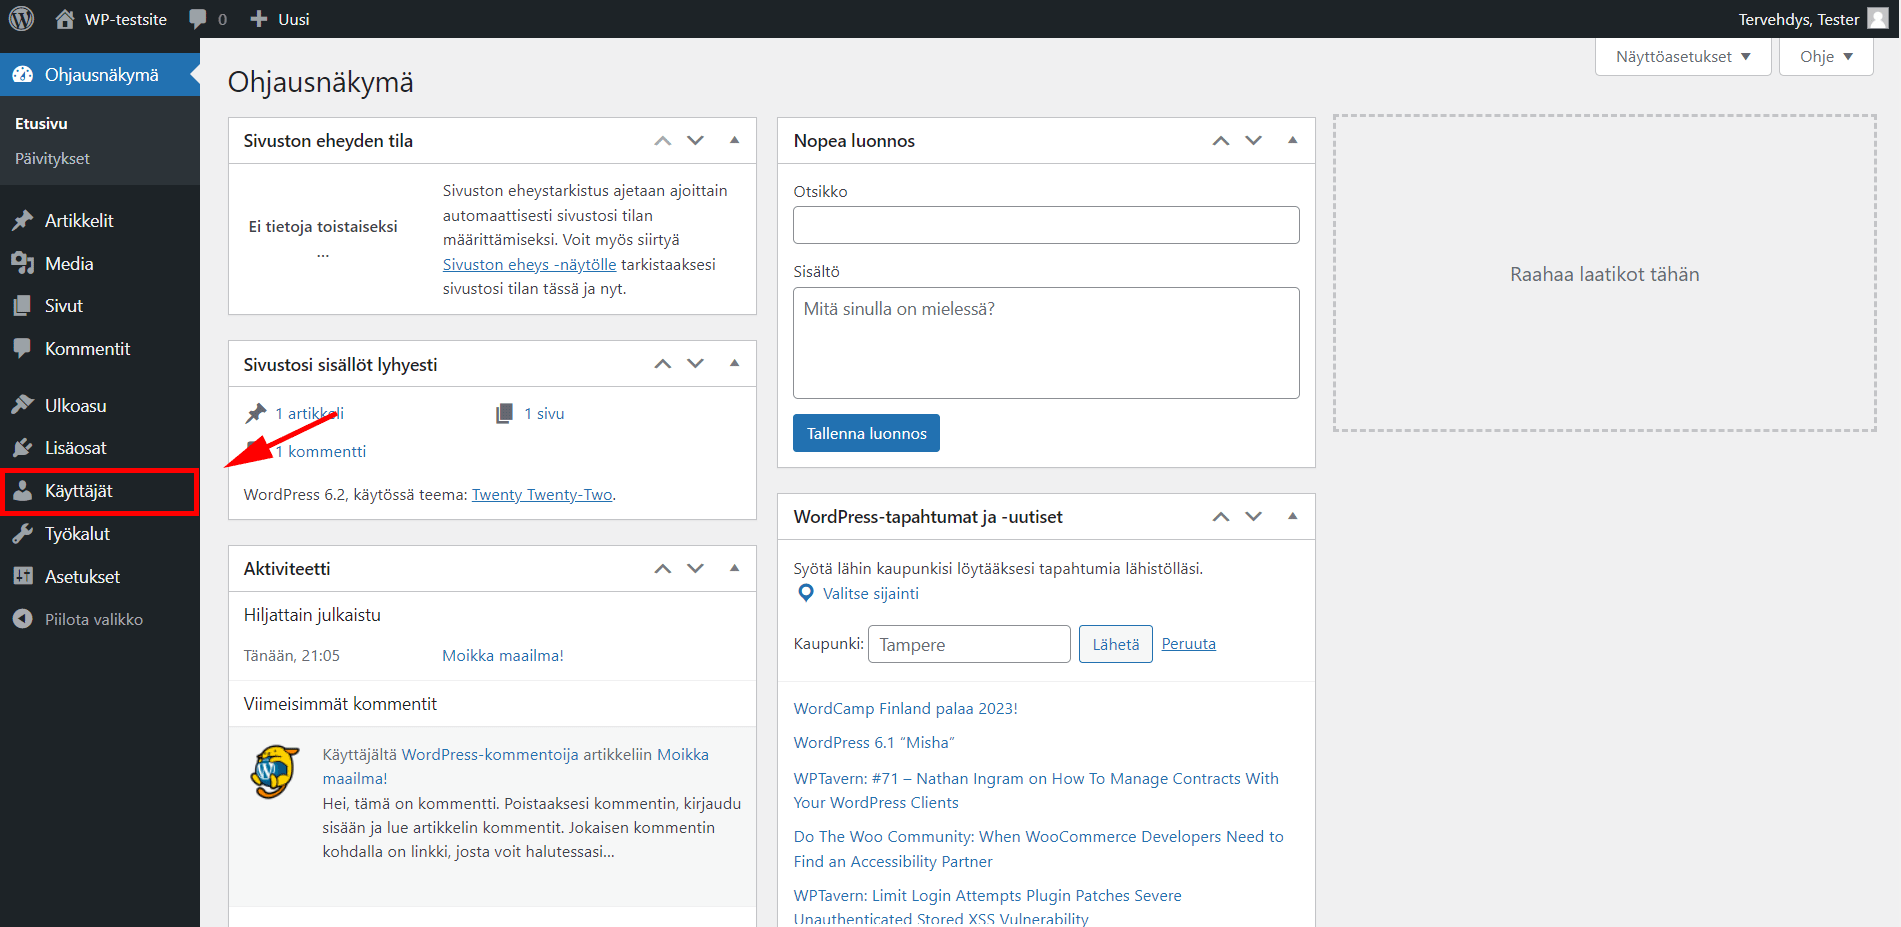Move Sivuston eheyden tila widget up
This screenshot has height=927, width=1901.
pyautogui.click(x=663, y=141)
